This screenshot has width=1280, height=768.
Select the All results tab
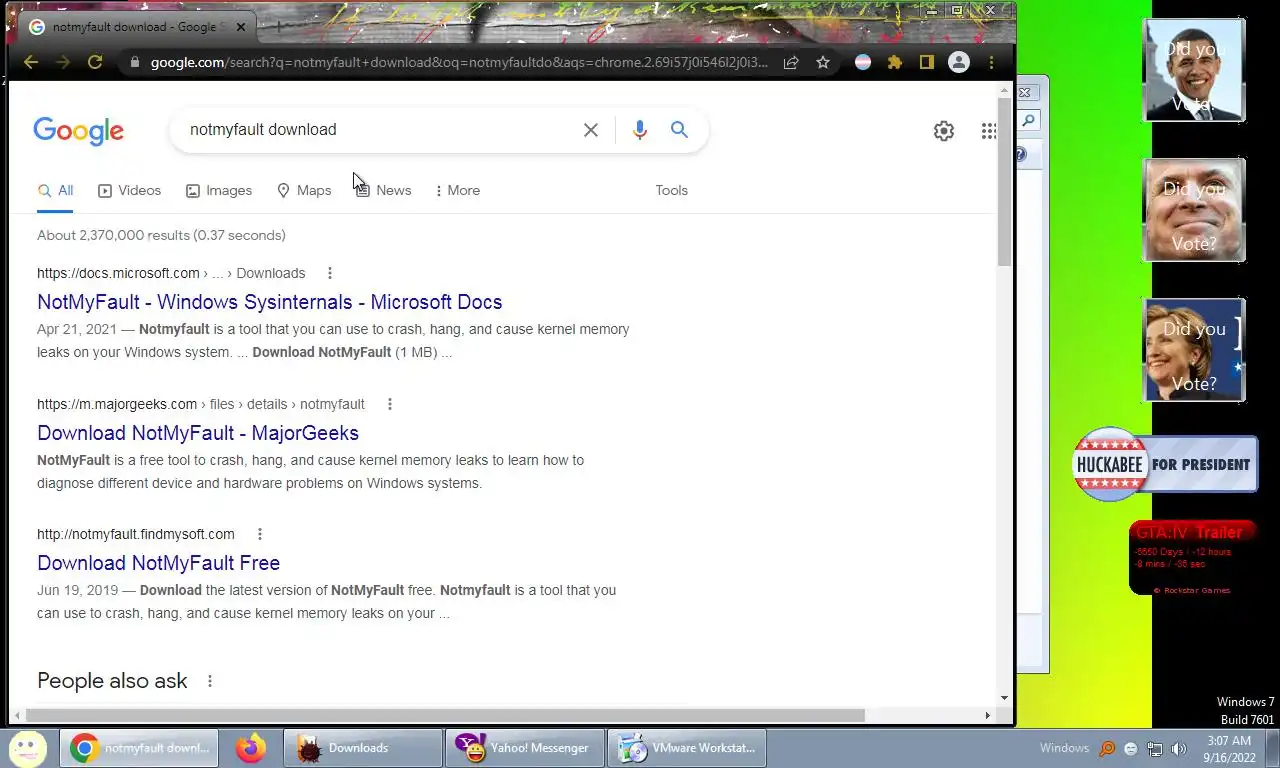(55, 190)
